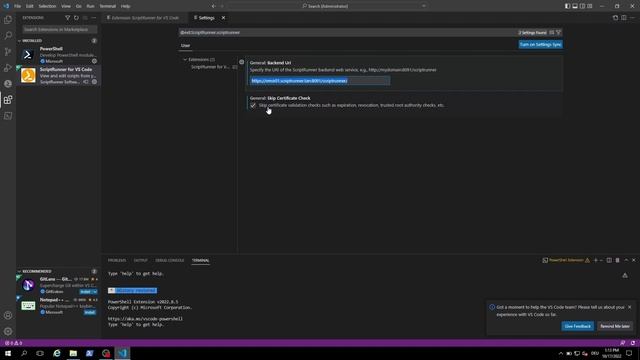Switch to the Debug Console tab
This screenshot has width=640, height=360.
click(x=170, y=260)
